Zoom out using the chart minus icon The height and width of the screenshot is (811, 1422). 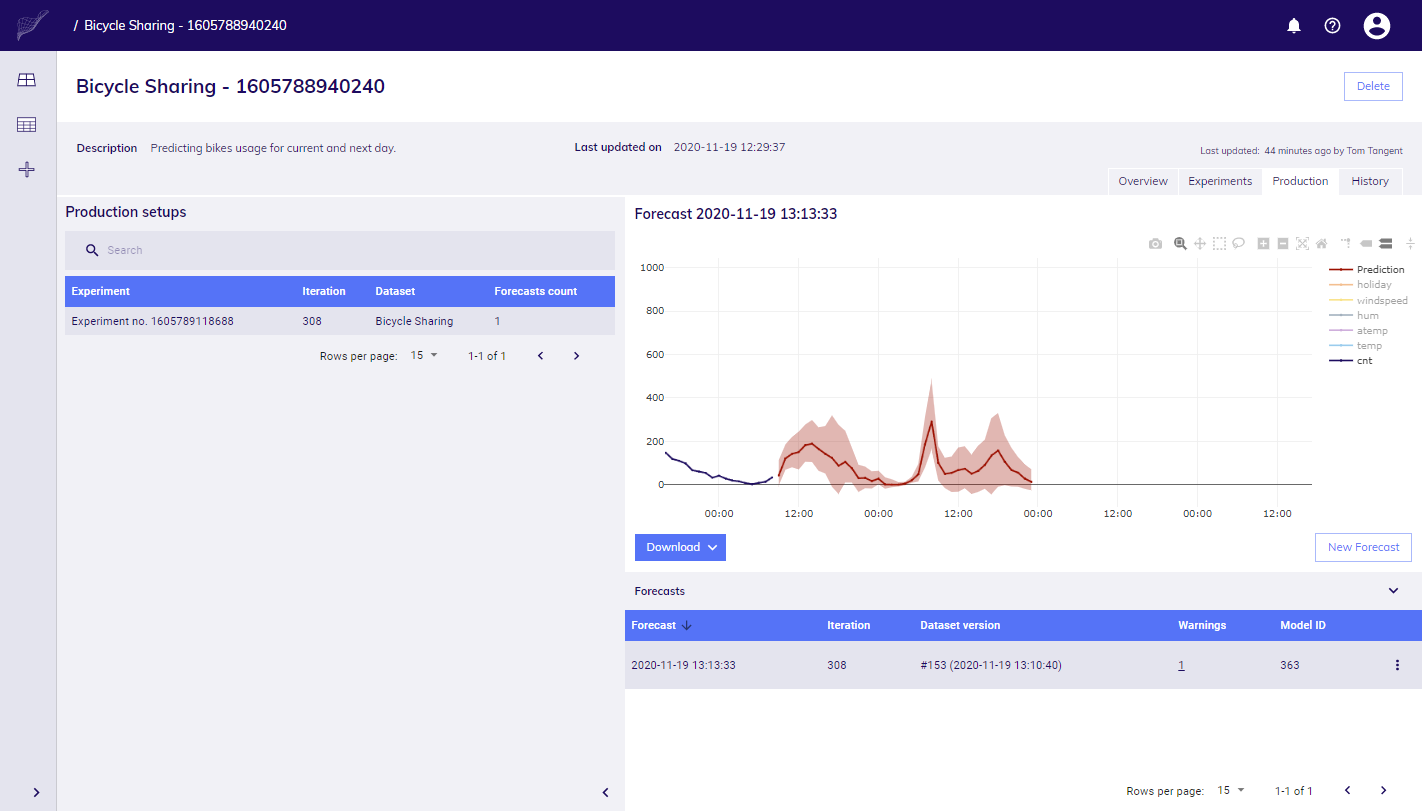pyautogui.click(x=1283, y=243)
